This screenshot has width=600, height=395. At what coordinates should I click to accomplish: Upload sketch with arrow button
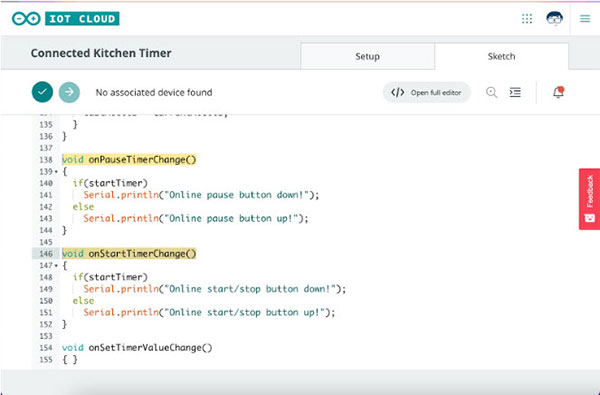[69, 92]
